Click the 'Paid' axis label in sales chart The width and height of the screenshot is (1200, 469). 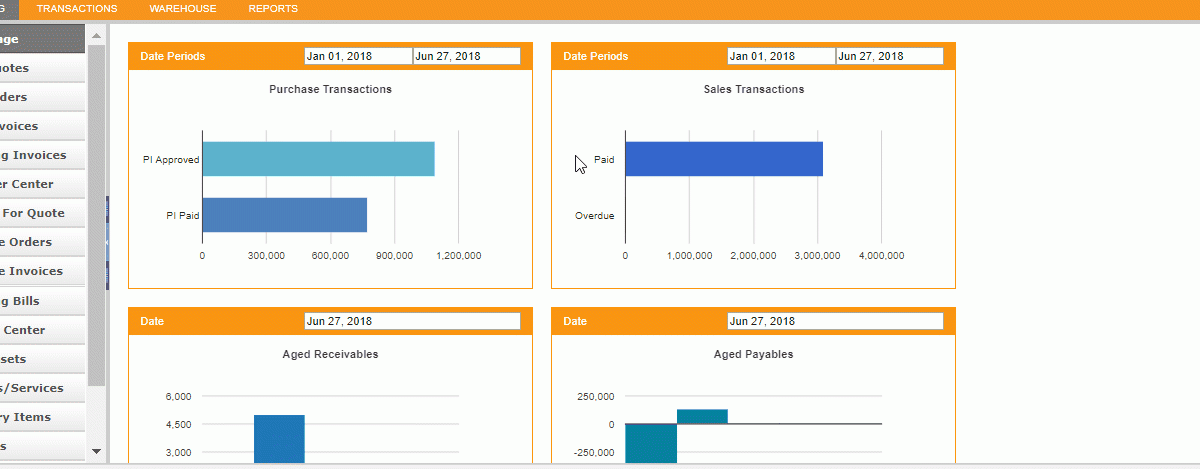click(x=604, y=159)
